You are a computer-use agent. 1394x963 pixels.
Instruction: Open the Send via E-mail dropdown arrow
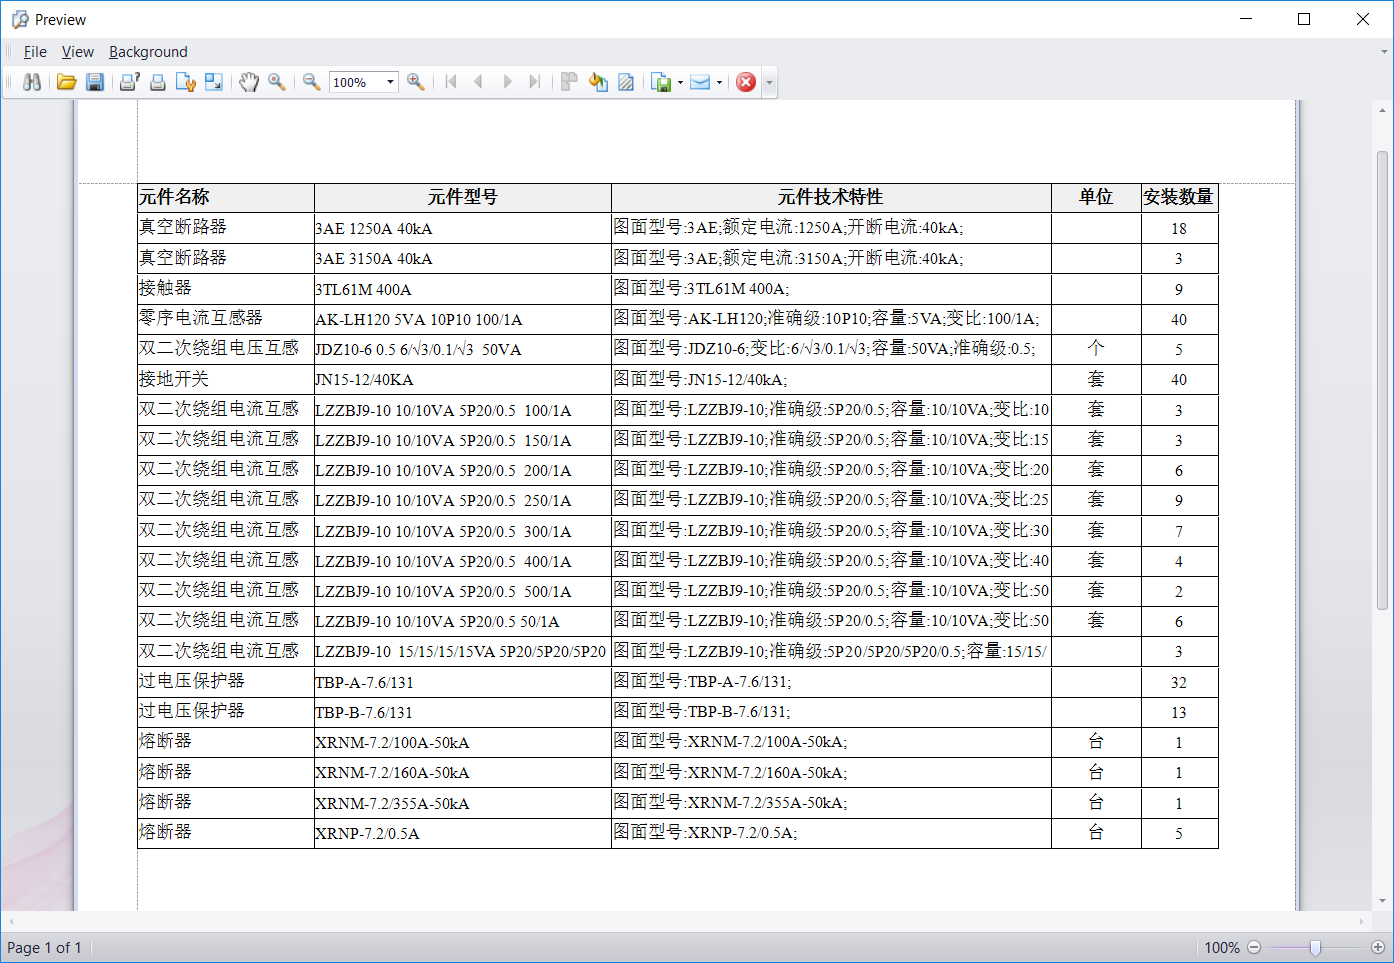719,82
